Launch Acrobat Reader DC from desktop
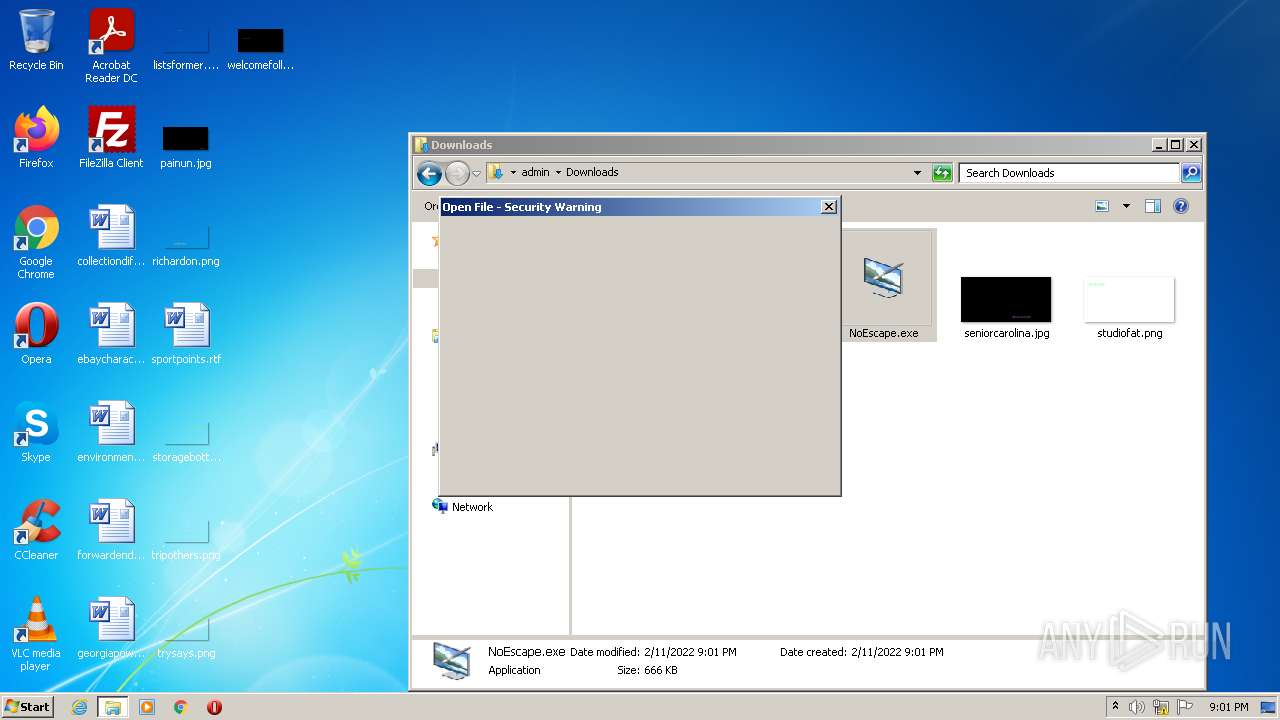This screenshot has width=1280, height=720. coord(111,45)
